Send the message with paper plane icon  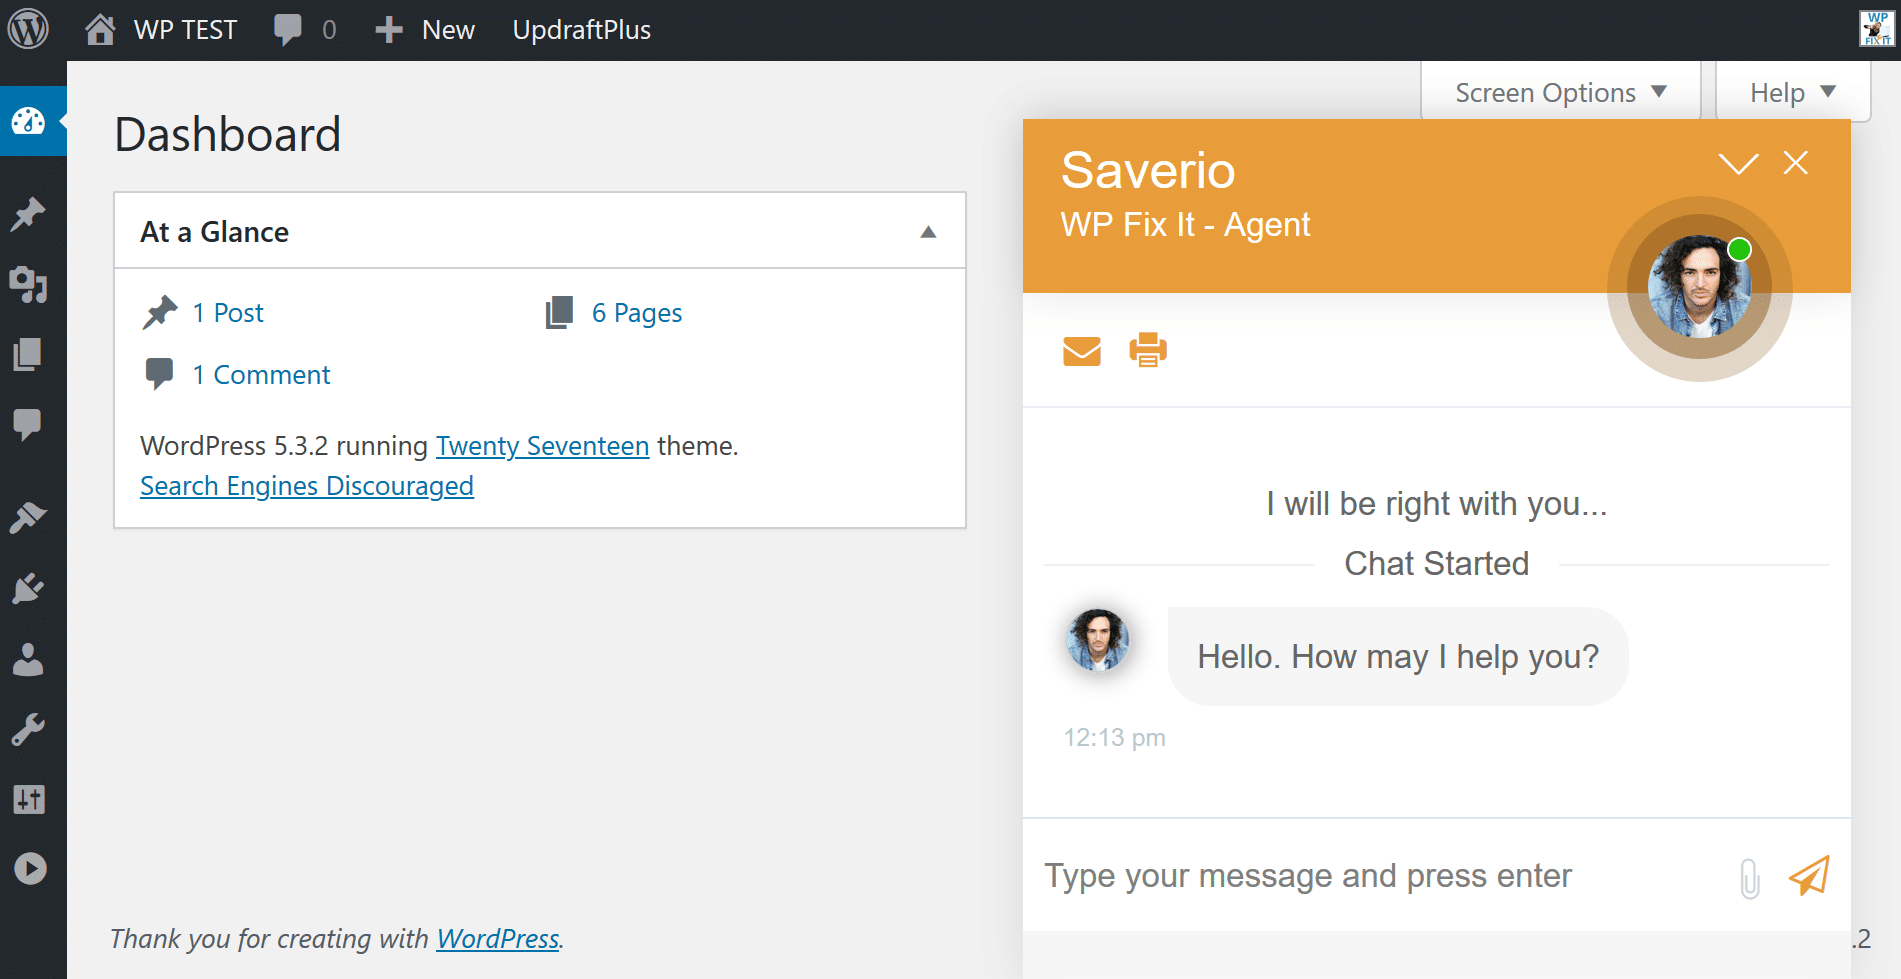pos(1810,875)
